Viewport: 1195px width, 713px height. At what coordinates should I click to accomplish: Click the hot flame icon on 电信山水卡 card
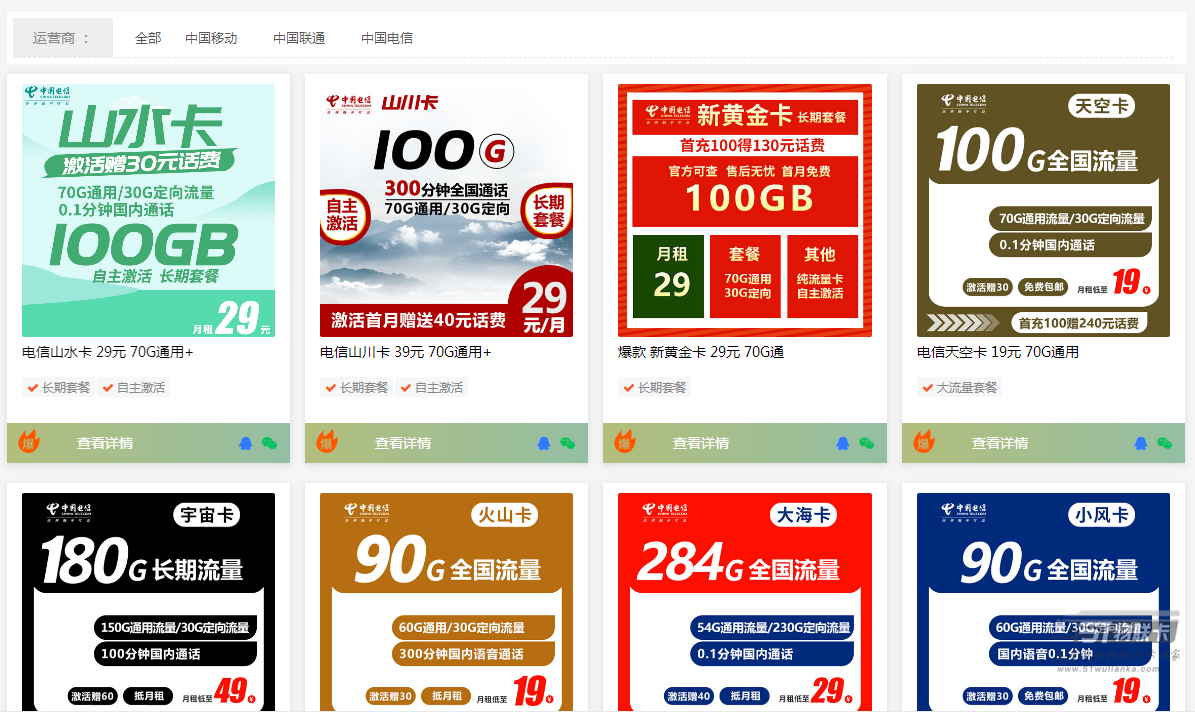click(x=29, y=442)
